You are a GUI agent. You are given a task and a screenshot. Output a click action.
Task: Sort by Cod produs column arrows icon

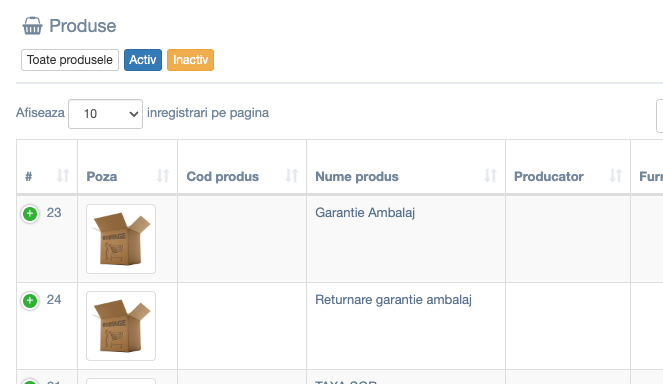(x=292, y=176)
